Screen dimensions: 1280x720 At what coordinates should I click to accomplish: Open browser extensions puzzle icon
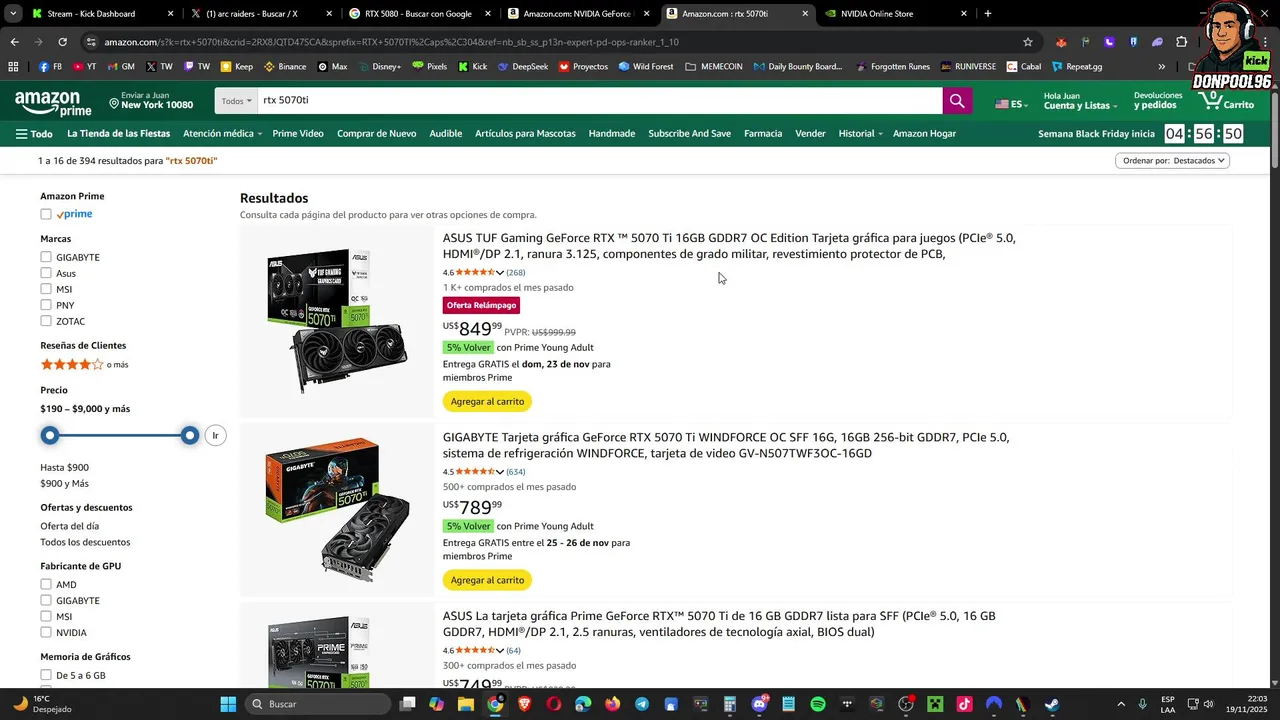[1181, 42]
